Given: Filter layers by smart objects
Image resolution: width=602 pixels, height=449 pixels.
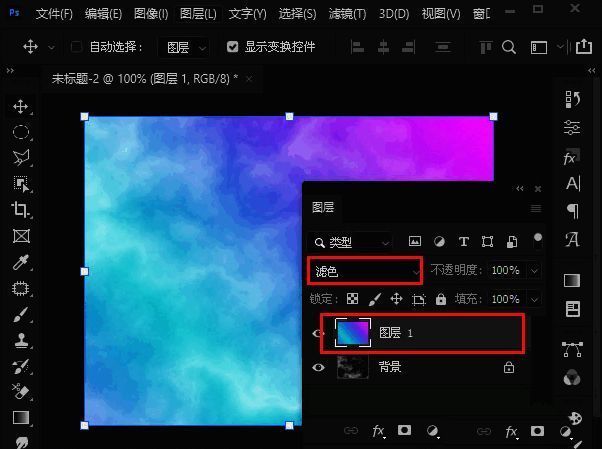Looking at the screenshot, I should click(x=512, y=242).
